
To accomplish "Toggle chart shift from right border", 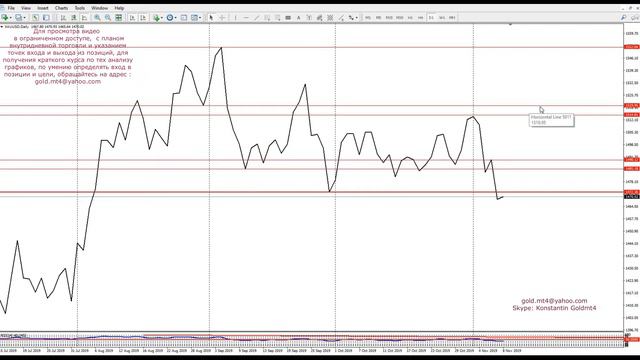I will [x=143, y=18].
